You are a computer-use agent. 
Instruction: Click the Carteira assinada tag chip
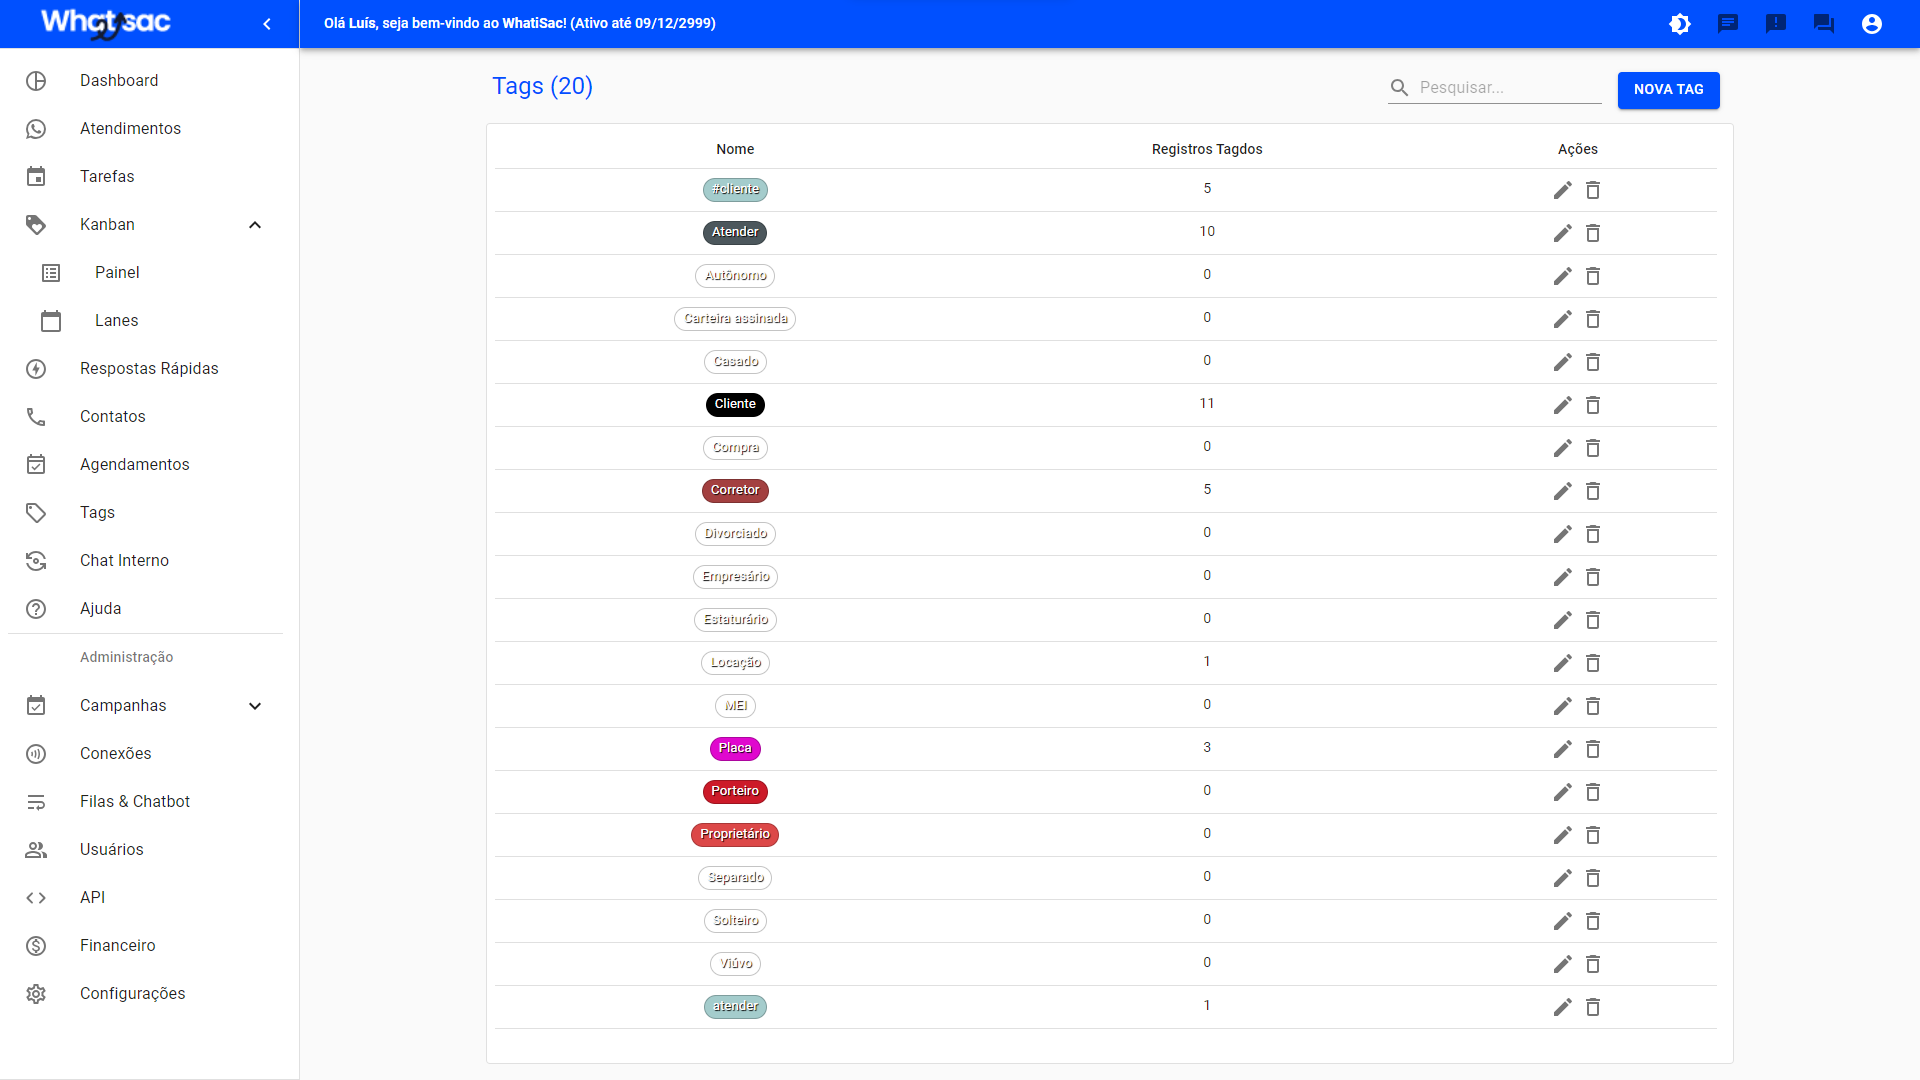735,318
